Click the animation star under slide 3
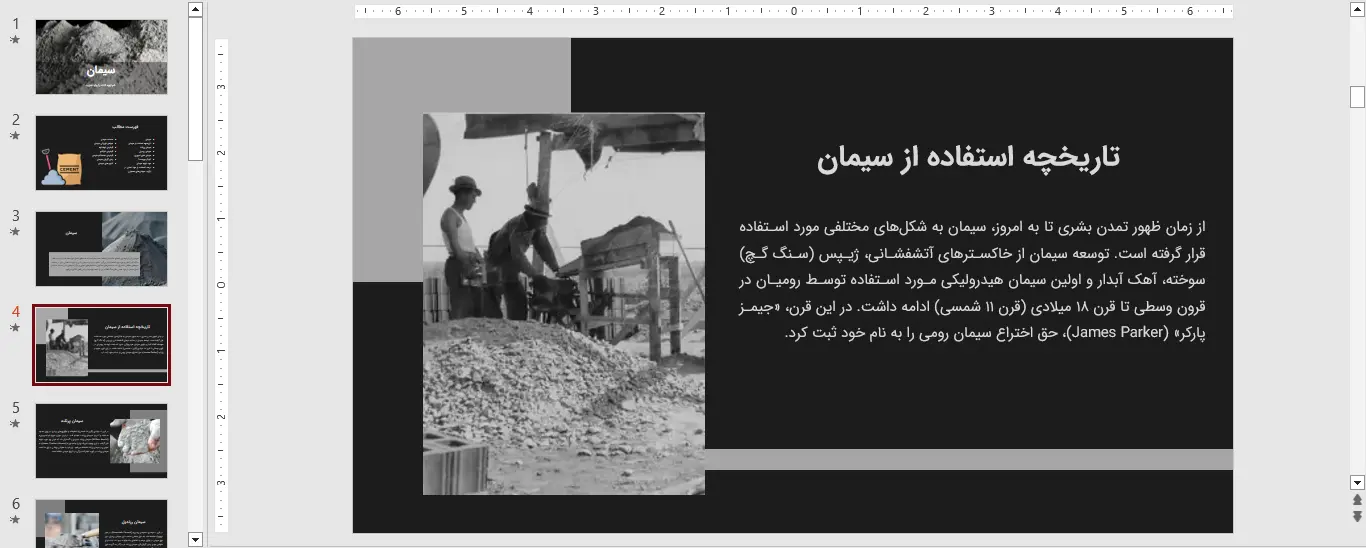1366x548 pixels. click(15, 232)
